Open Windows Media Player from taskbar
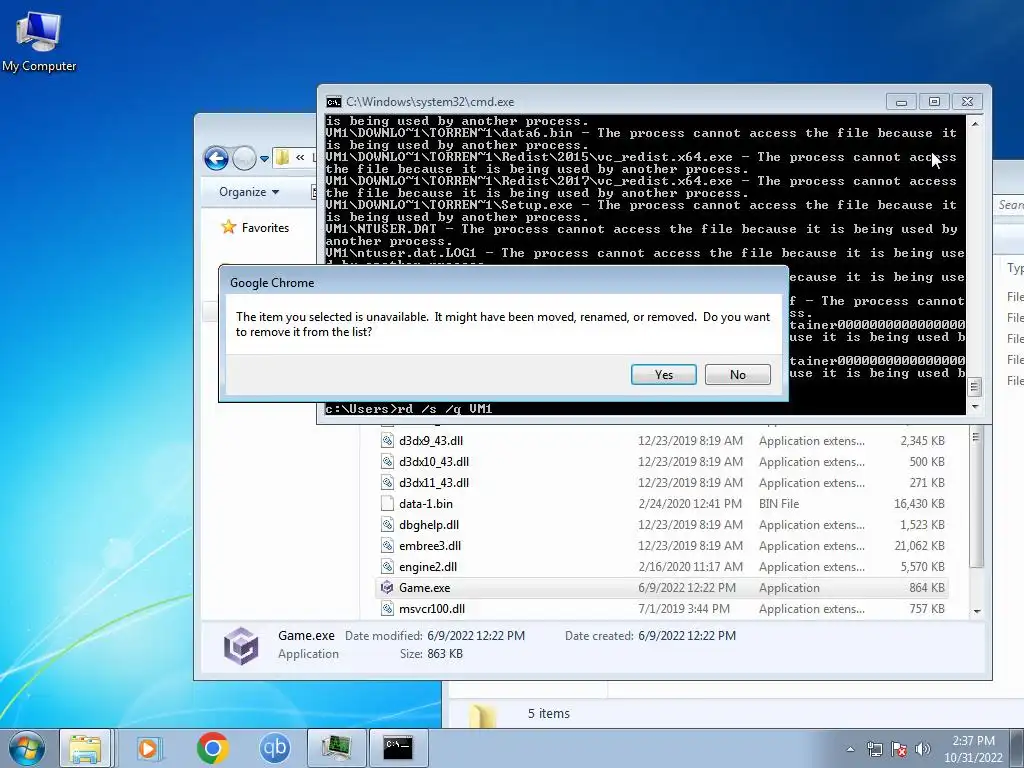 (148, 748)
